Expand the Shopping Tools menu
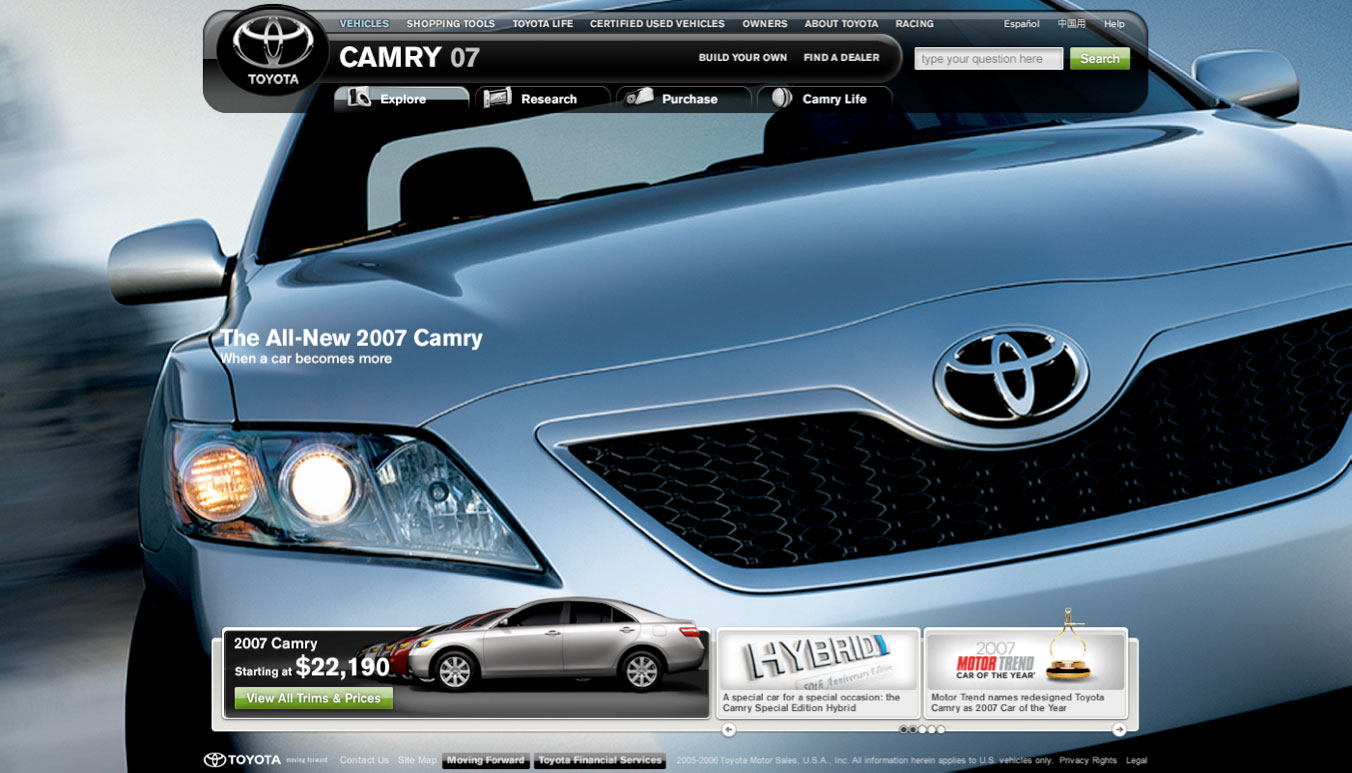 point(450,24)
